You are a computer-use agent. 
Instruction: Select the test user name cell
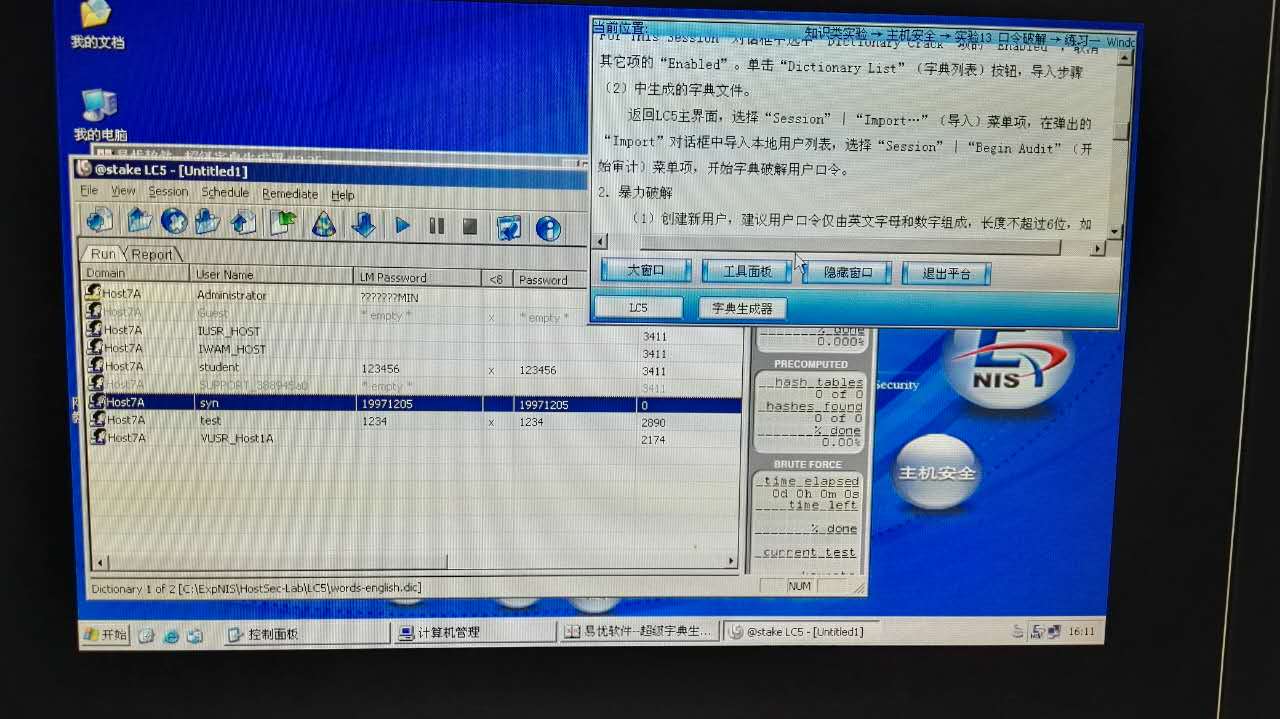click(210, 421)
